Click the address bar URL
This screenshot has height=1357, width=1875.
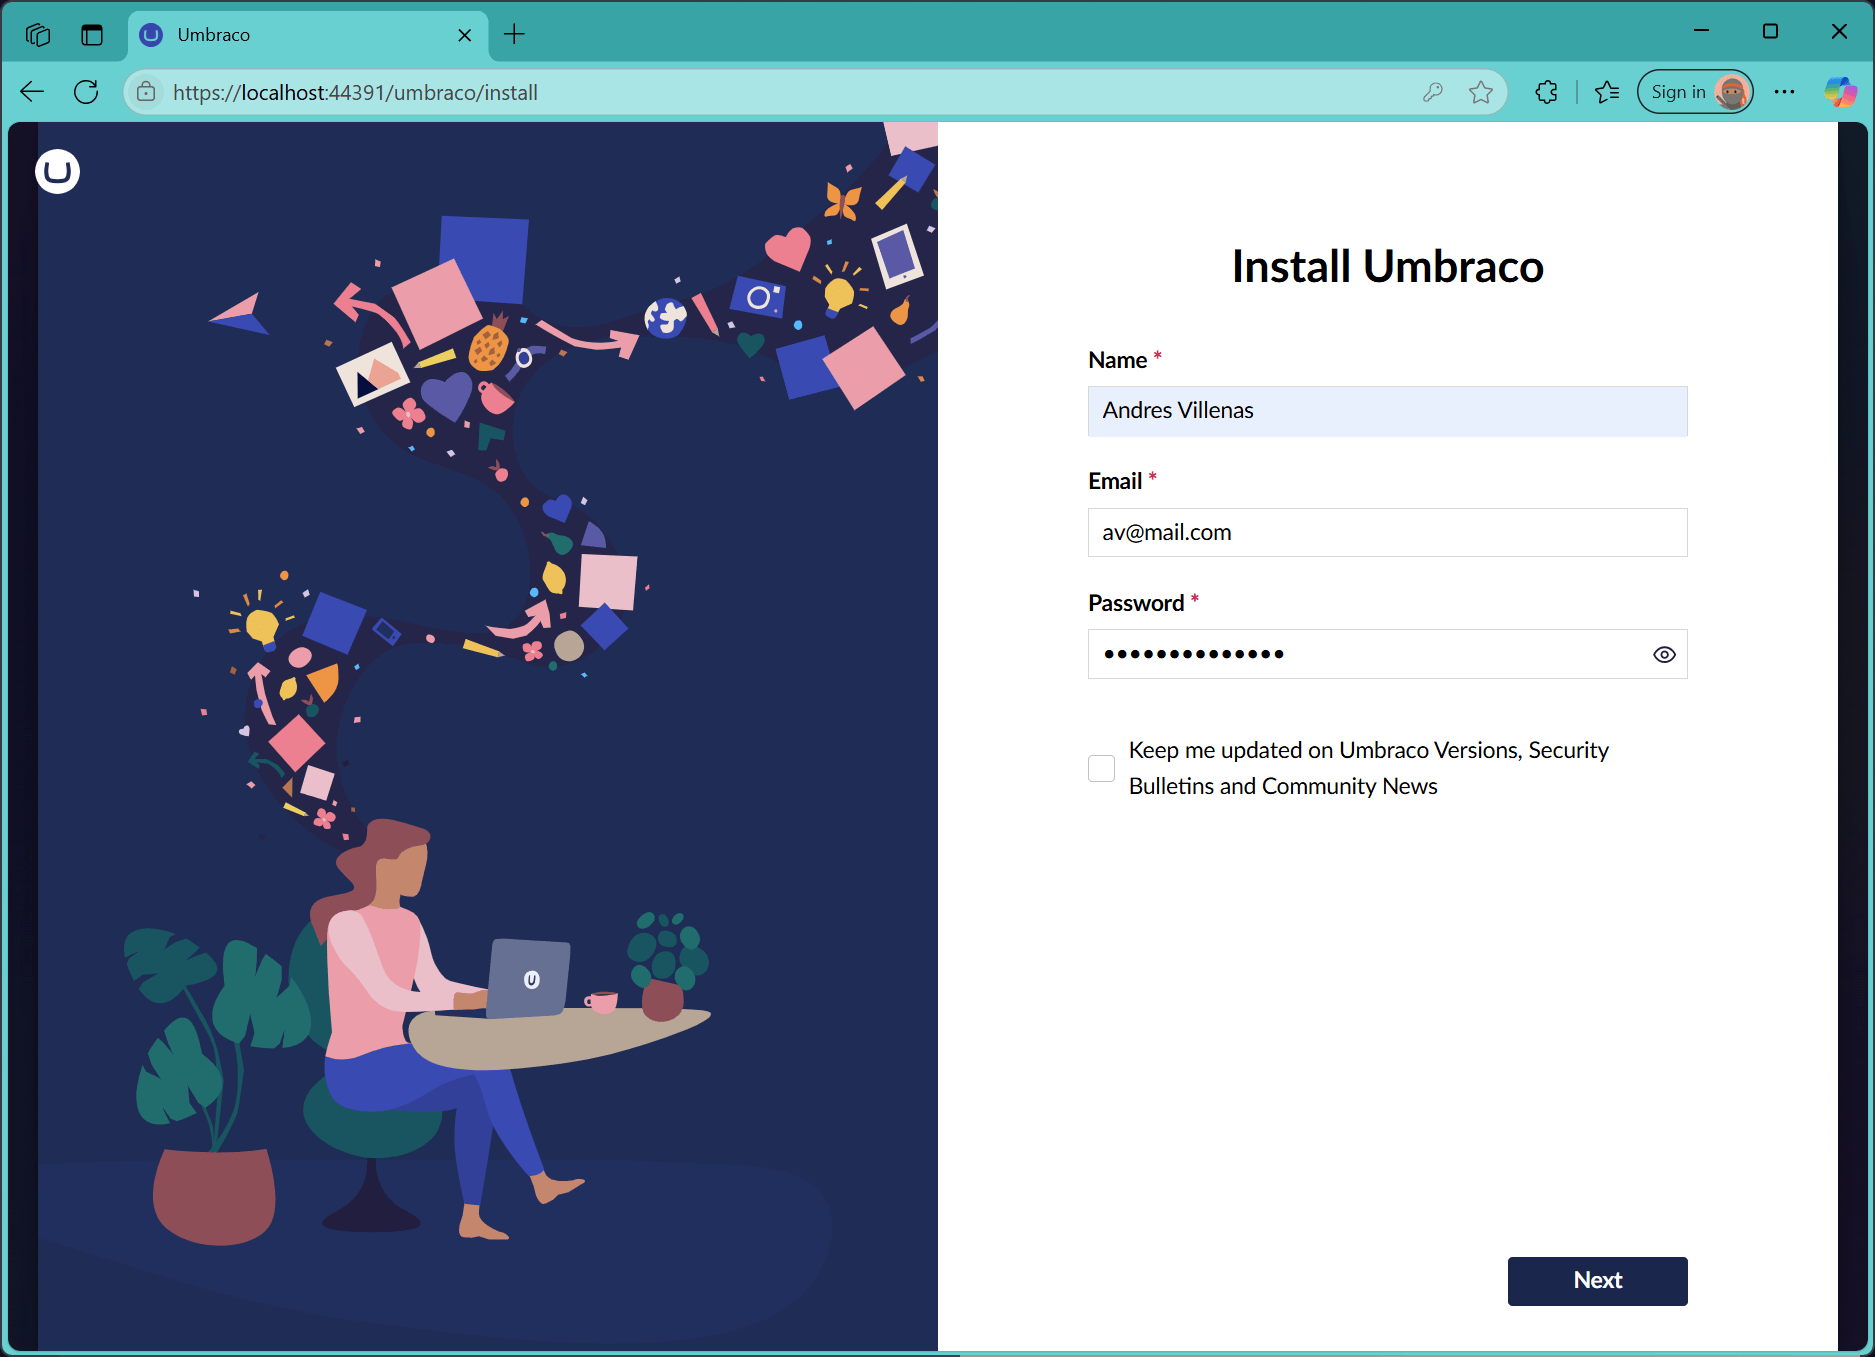pos(355,92)
